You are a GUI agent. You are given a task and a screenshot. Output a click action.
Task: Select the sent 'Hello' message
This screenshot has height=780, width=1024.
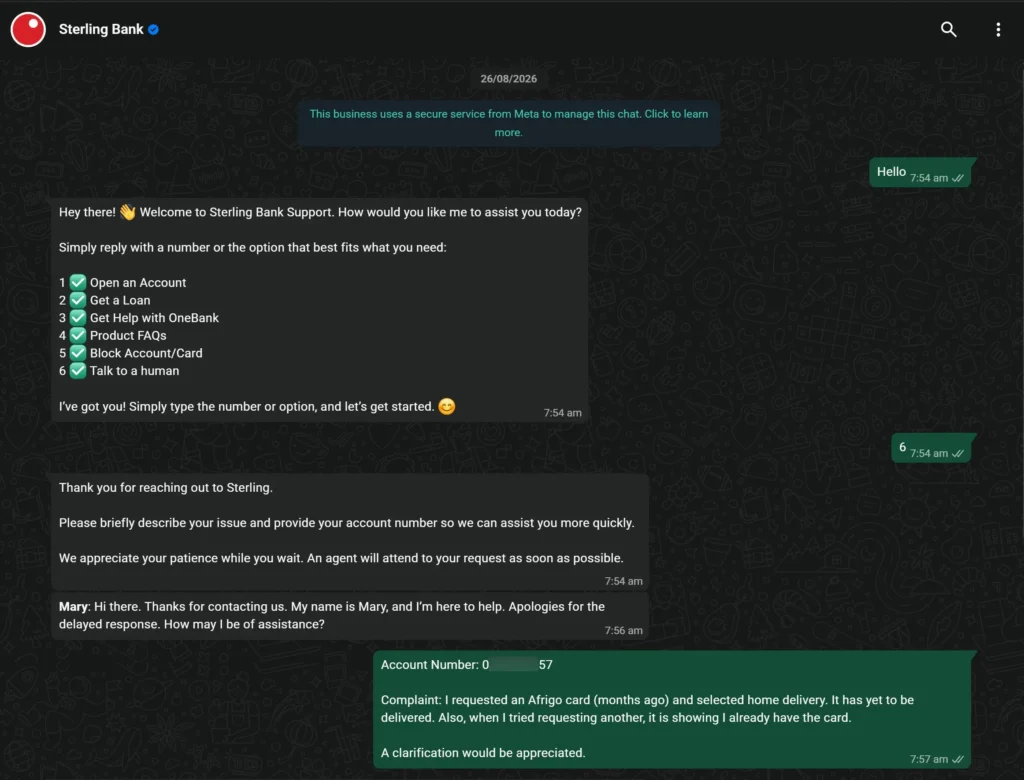coord(920,172)
